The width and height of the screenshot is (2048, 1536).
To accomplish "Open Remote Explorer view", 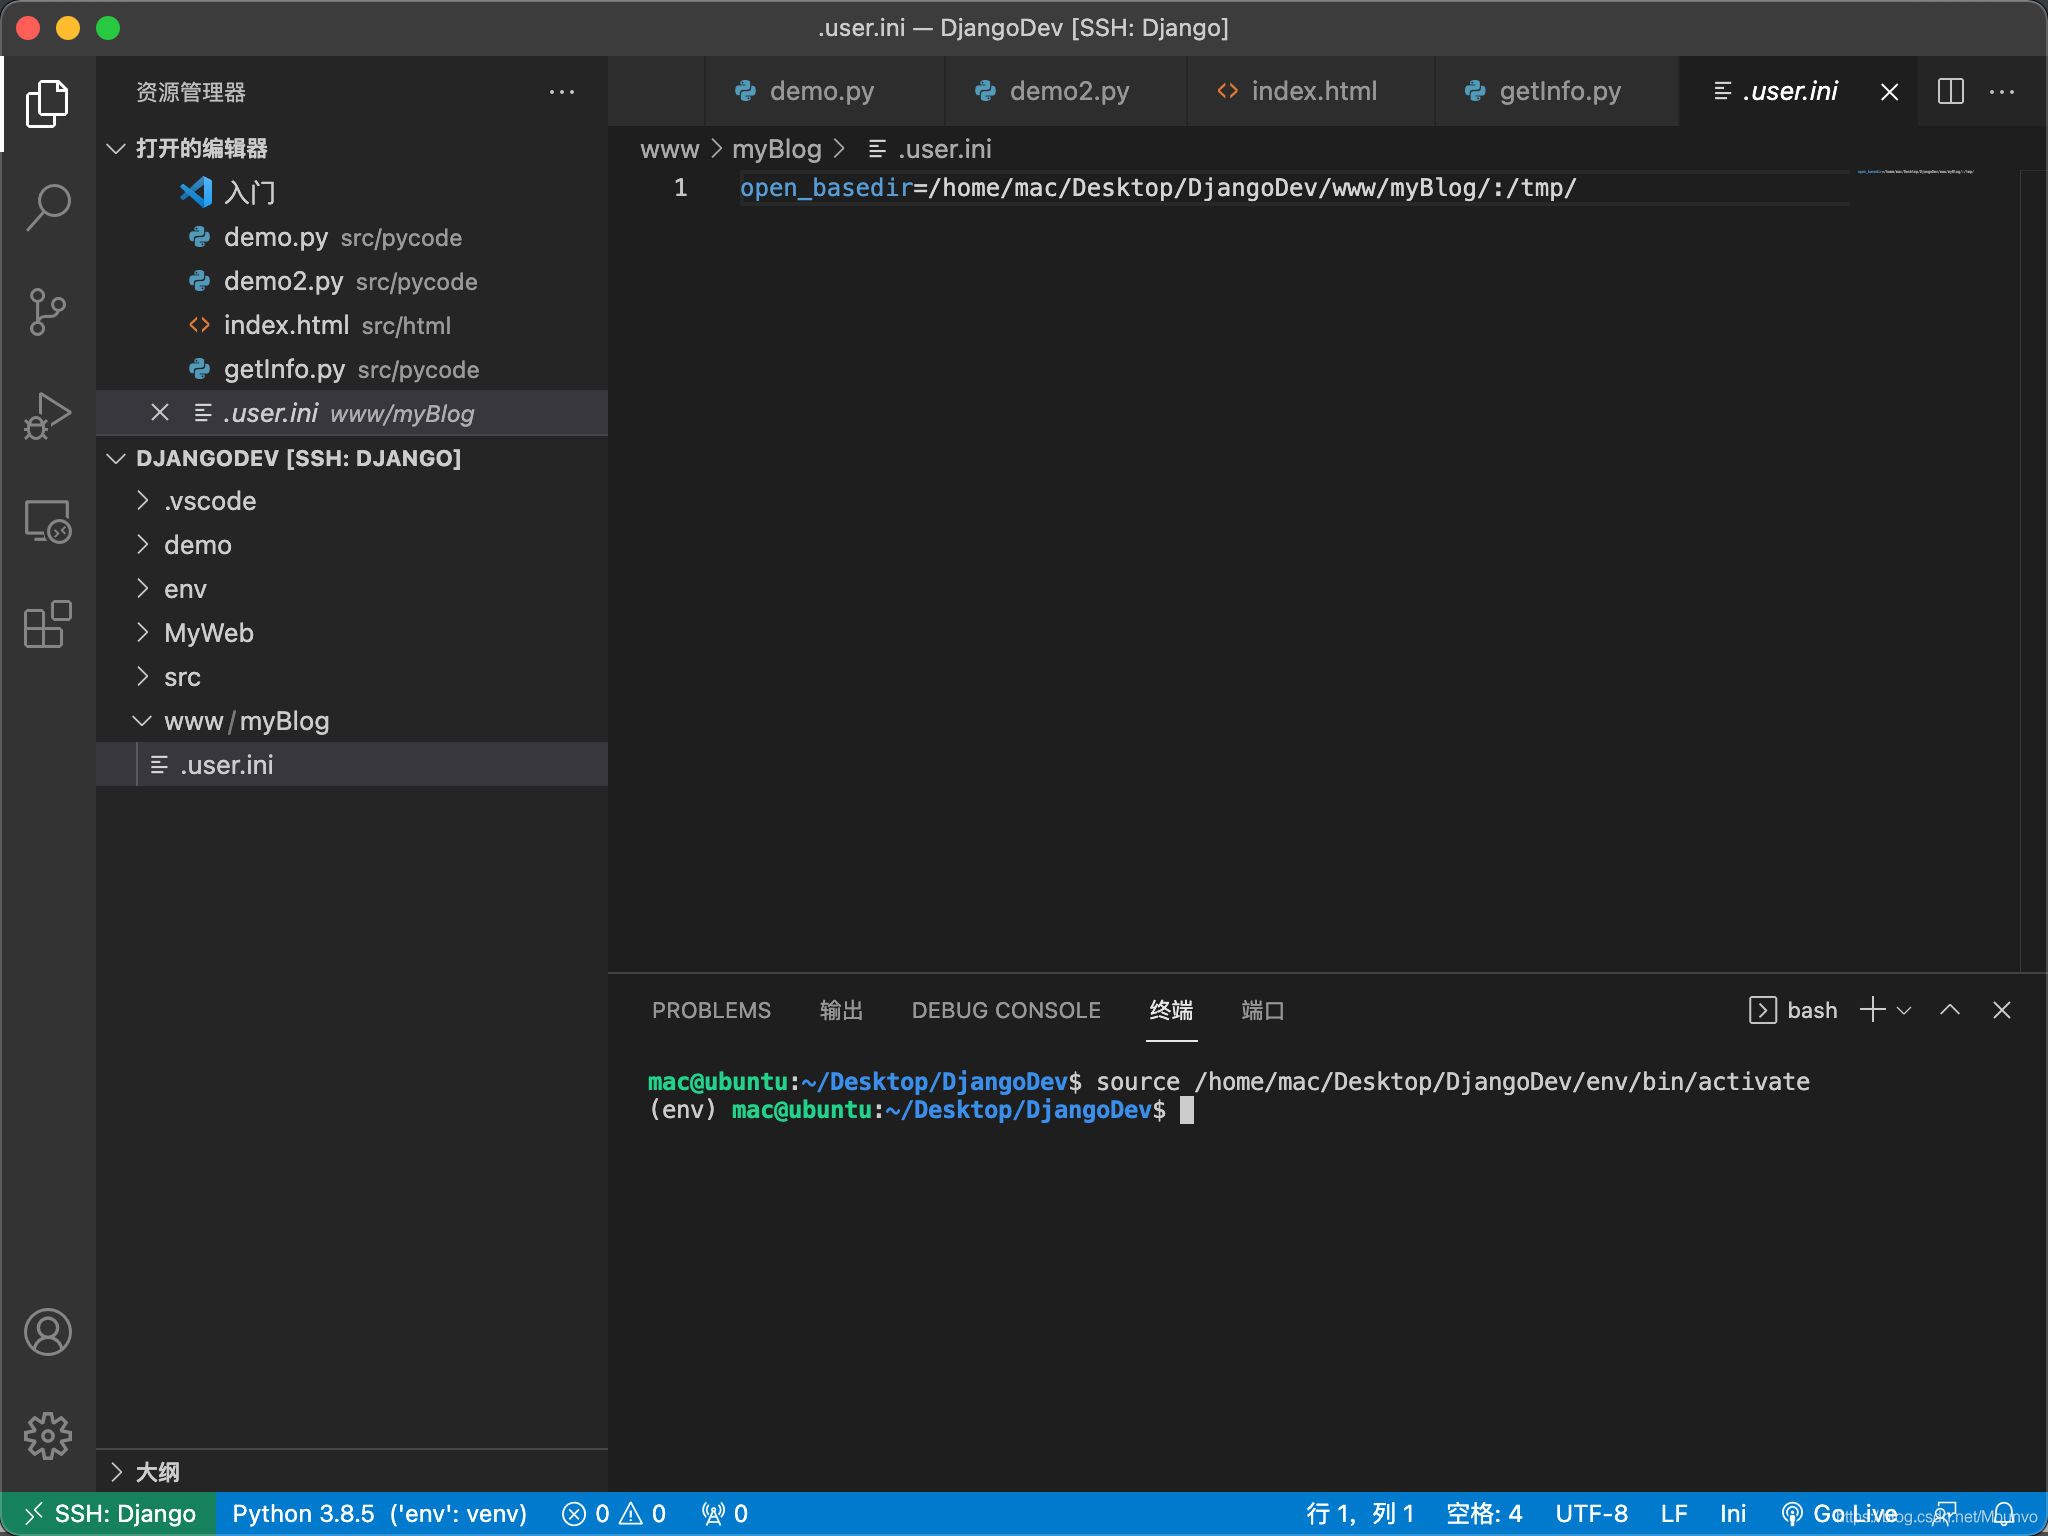I will (47, 521).
